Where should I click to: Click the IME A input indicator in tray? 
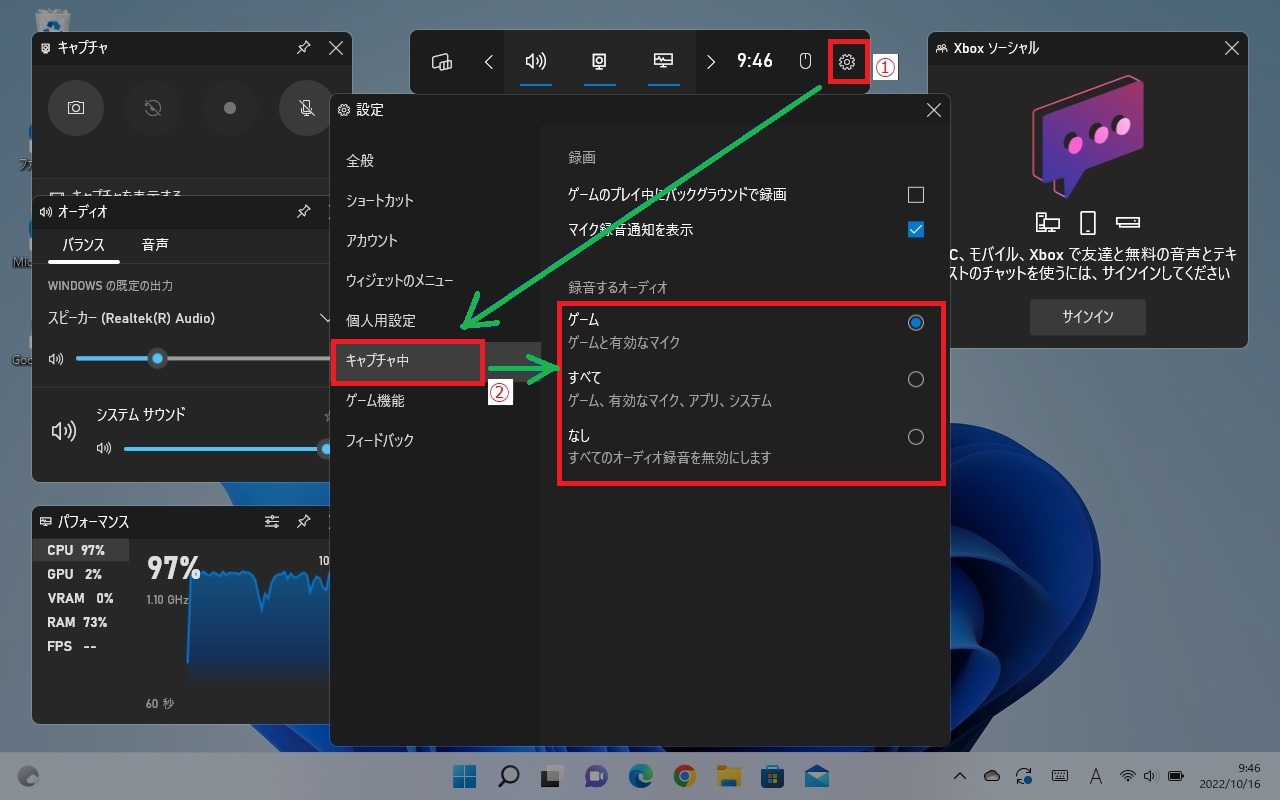1096,776
